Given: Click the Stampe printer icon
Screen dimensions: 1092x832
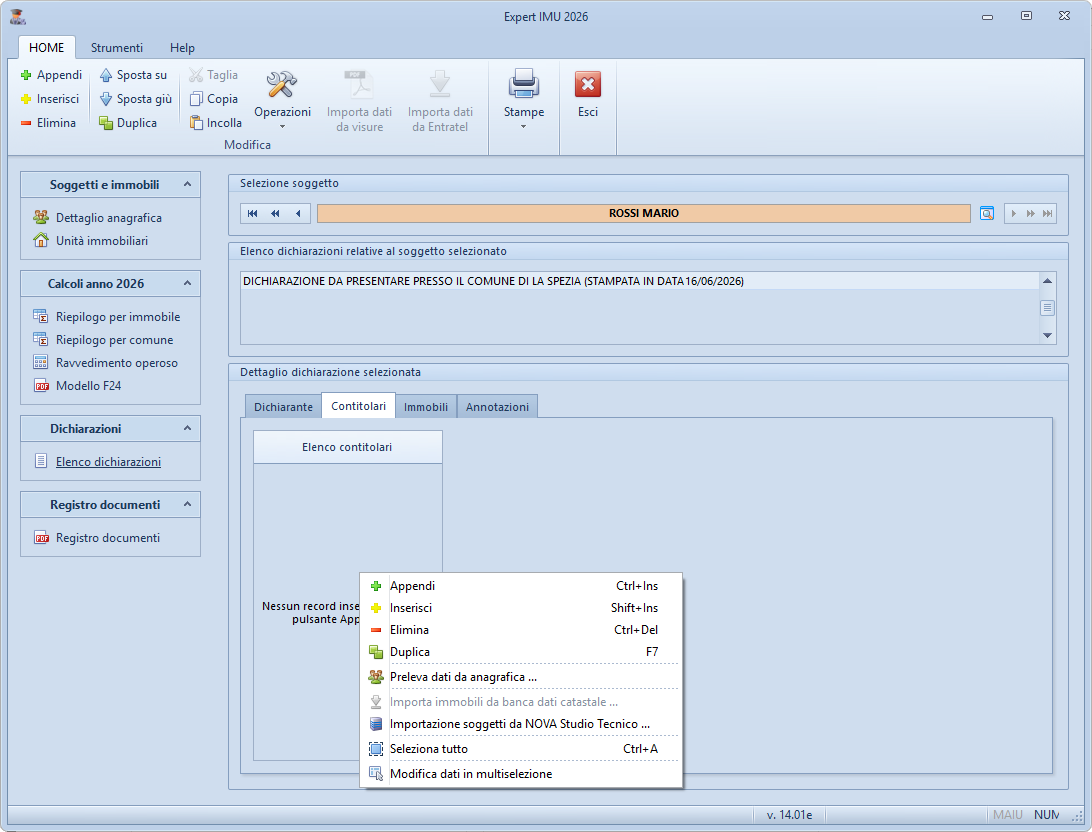Looking at the screenshot, I should pos(524,84).
